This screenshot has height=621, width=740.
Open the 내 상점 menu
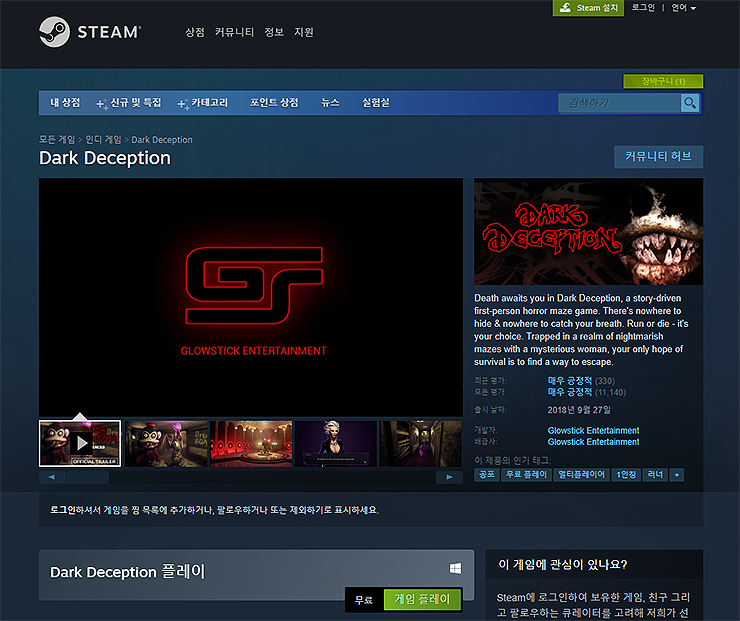(65, 102)
